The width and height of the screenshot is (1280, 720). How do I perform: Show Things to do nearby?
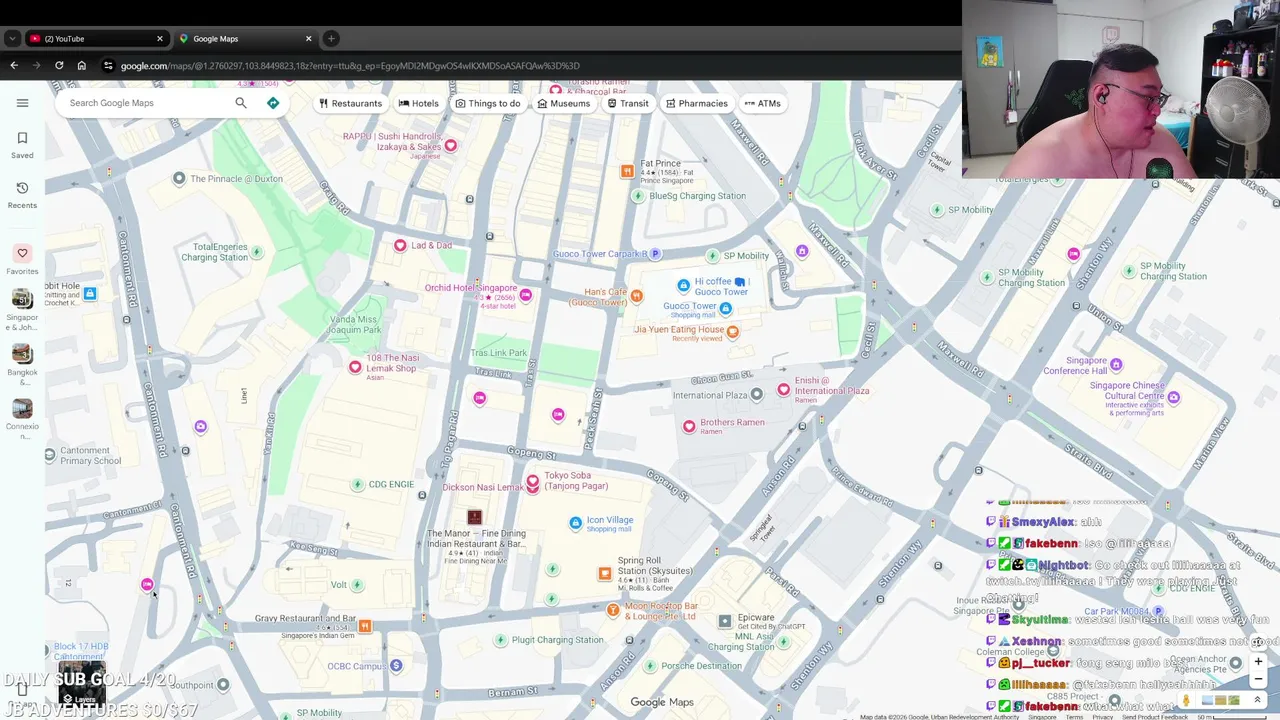[488, 103]
